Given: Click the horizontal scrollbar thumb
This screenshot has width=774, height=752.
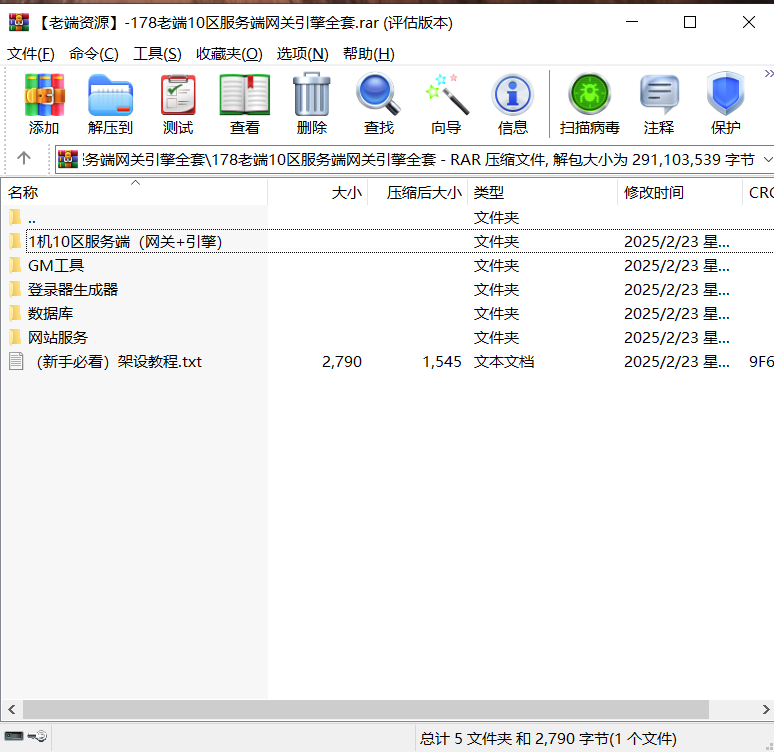Looking at the screenshot, I should point(366,710).
